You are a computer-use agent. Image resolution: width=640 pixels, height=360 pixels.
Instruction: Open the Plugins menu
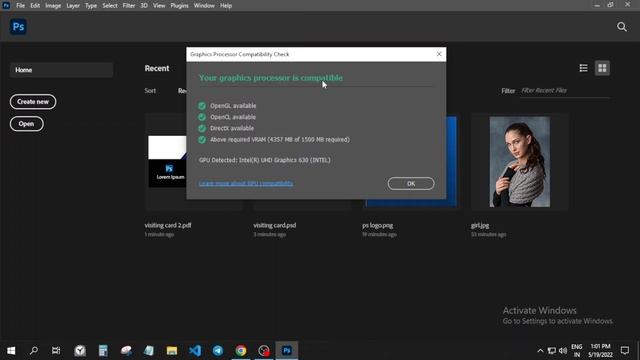pyautogui.click(x=180, y=6)
